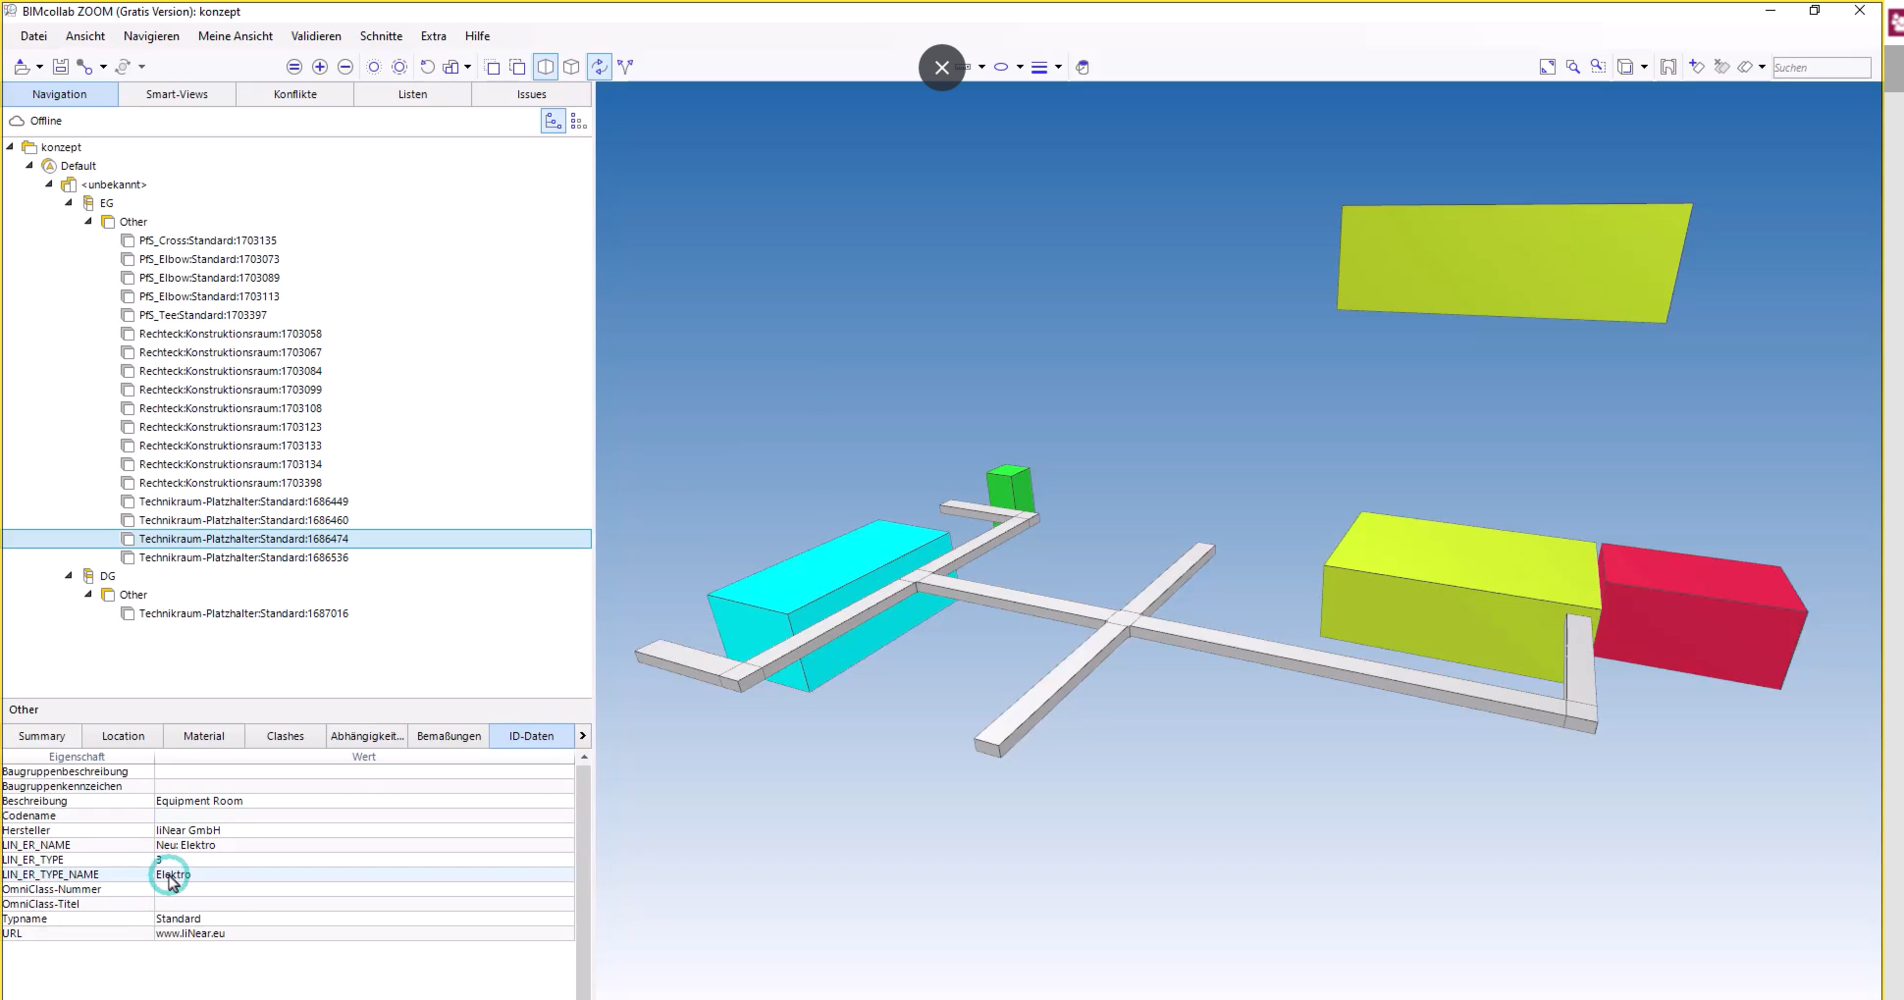Open dropdown arrow next to open file icon
Image resolution: width=1904 pixels, height=1000 pixels.
pos(39,67)
